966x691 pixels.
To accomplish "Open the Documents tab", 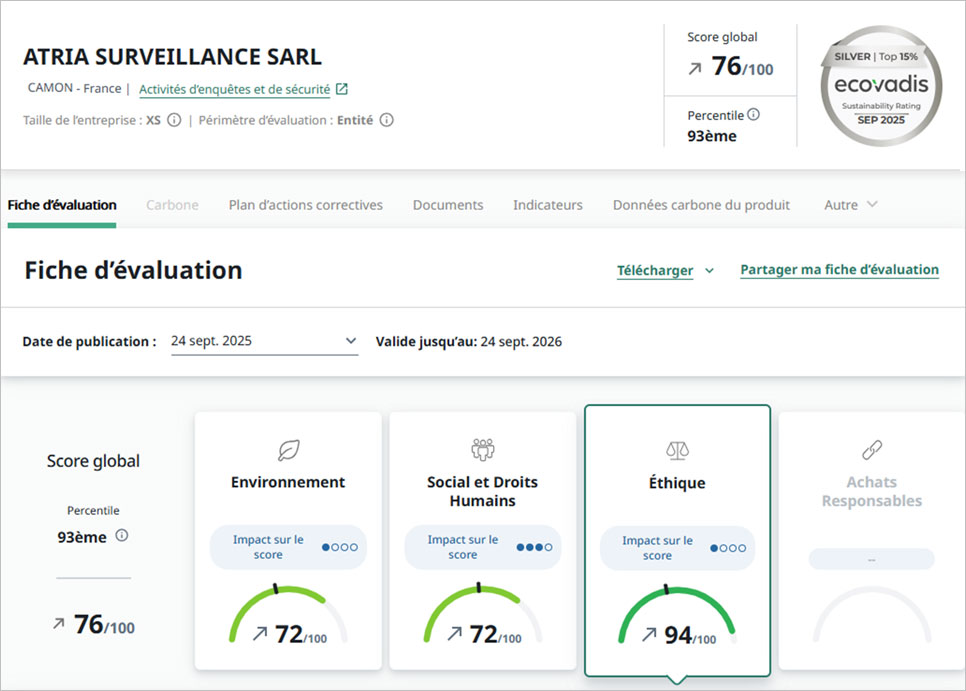I will click(x=447, y=205).
